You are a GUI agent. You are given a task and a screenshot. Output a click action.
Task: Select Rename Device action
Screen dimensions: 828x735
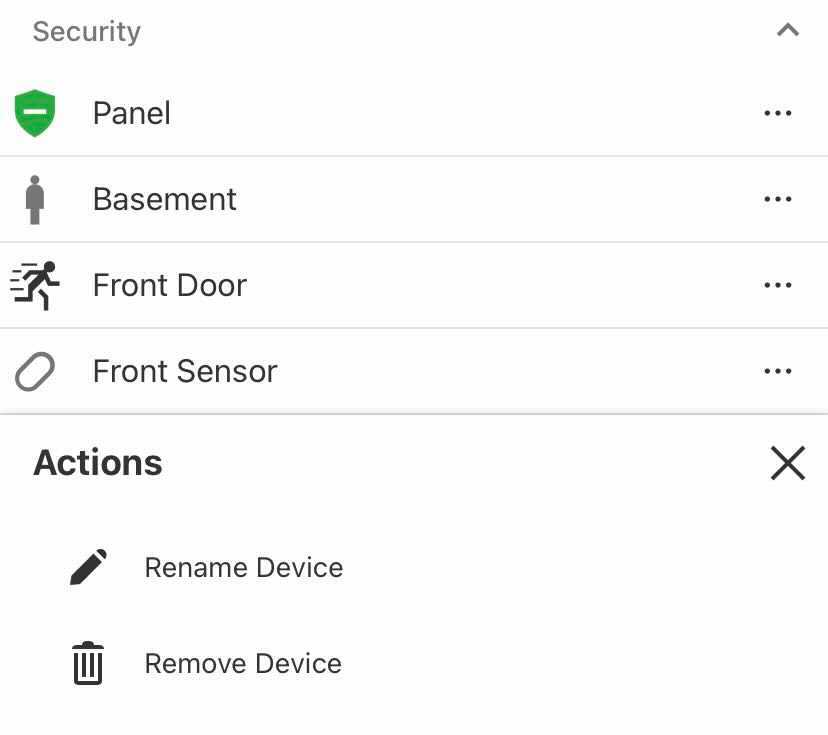coord(243,567)
